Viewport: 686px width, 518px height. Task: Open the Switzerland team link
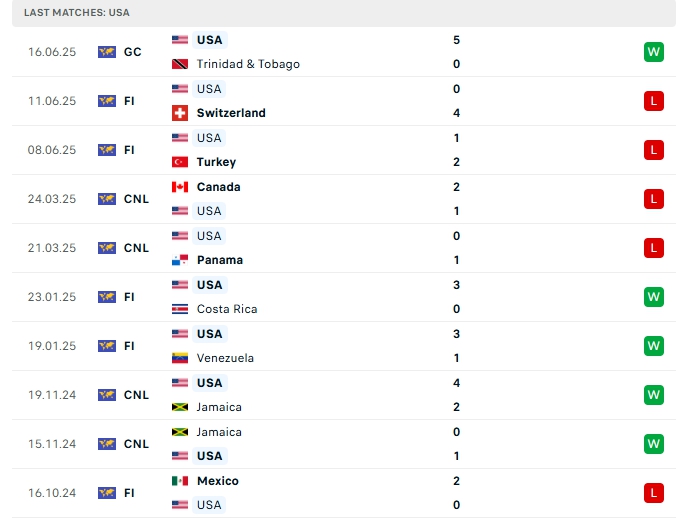click(231, 113)
